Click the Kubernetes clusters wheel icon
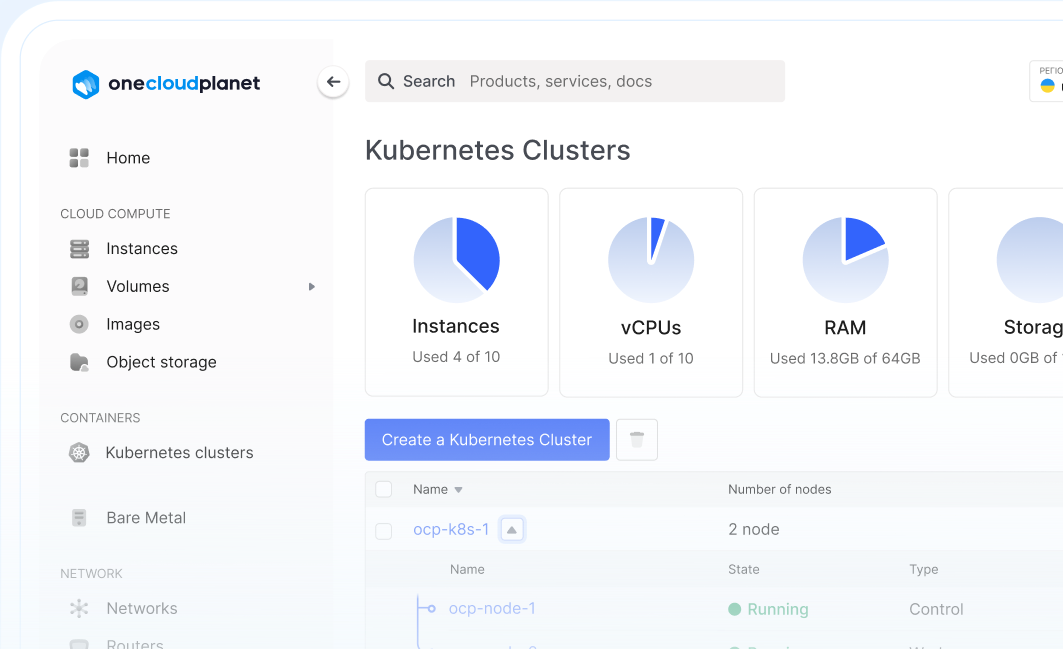This screenshot has height=649, width=1063. [79, 452]
